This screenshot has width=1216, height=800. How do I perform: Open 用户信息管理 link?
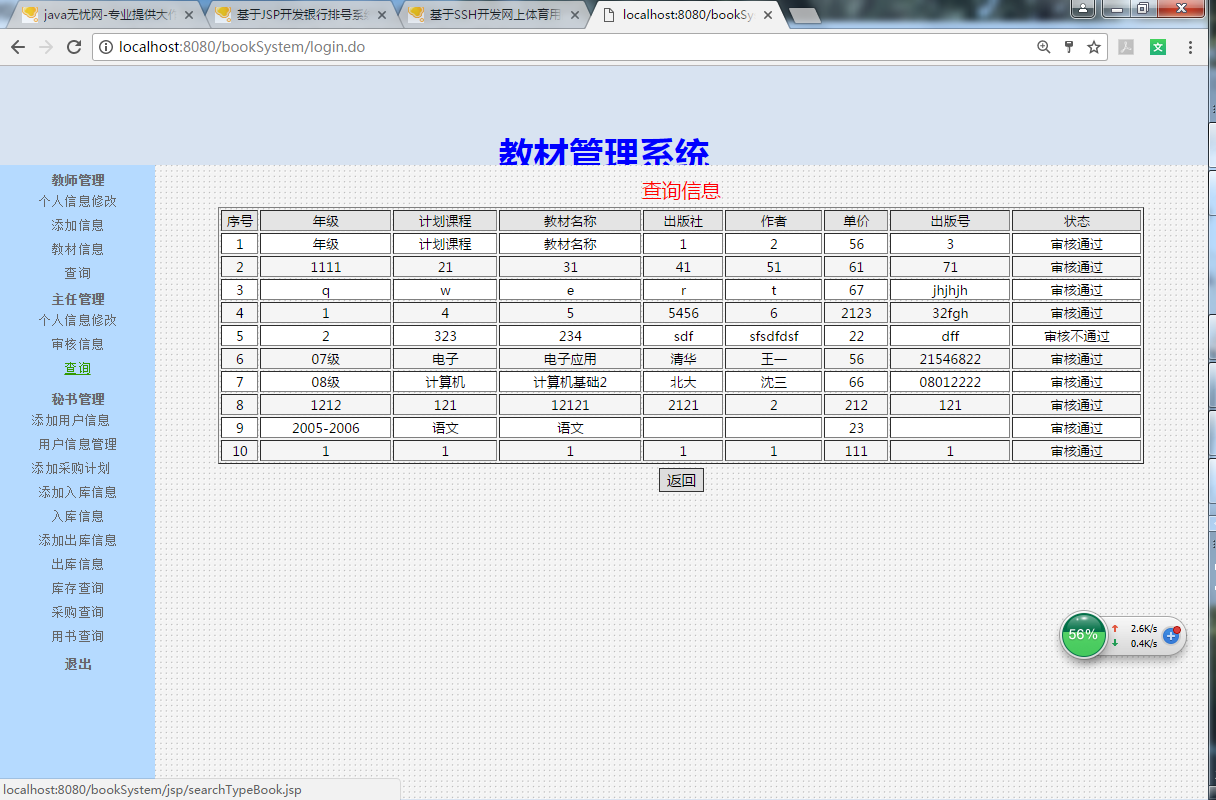tap(78, 444)
